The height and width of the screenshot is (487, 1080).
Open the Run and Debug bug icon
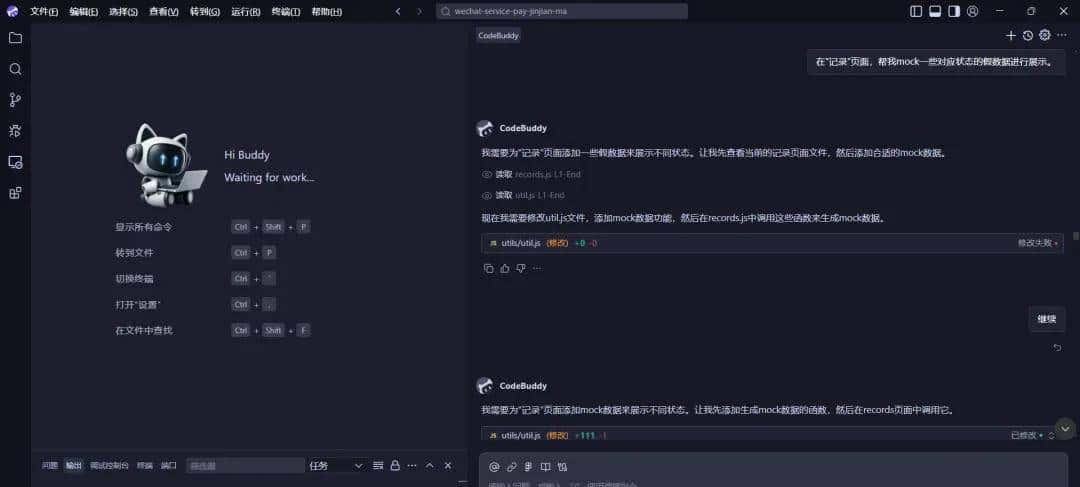pos(15,131)
